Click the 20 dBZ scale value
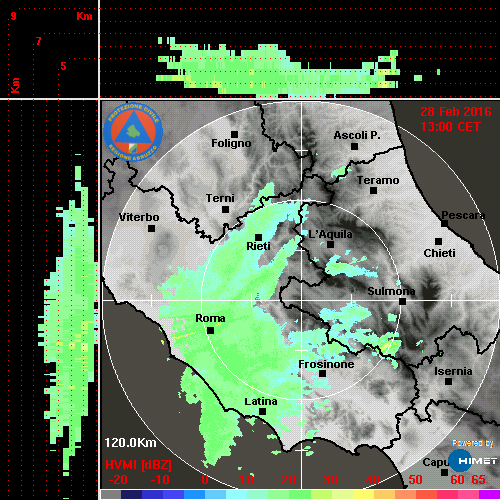The image size is (500, 500). coord(288,480)
